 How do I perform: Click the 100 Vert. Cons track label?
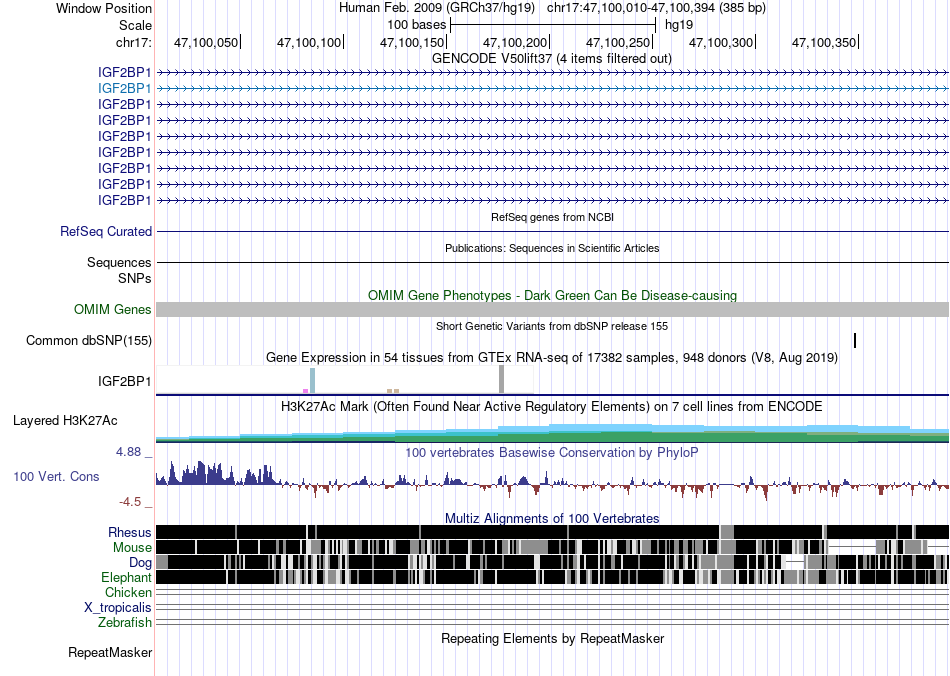pyautogui.click(x=56, y=477)
